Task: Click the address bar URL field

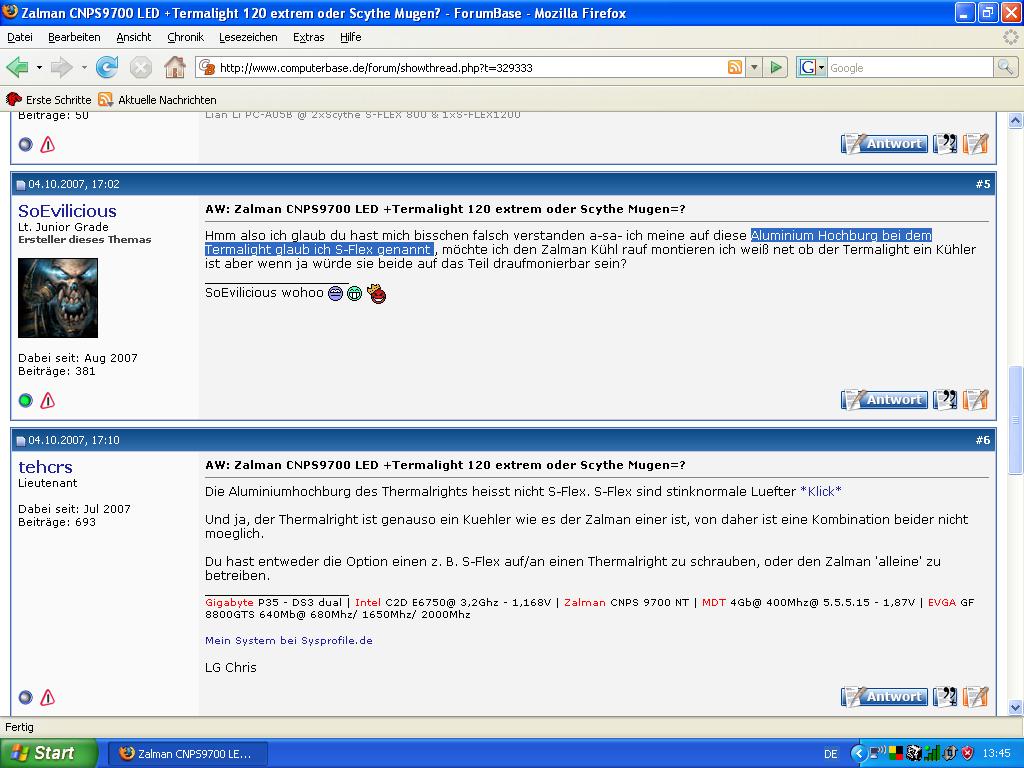Action: click(x=470, y=68)
